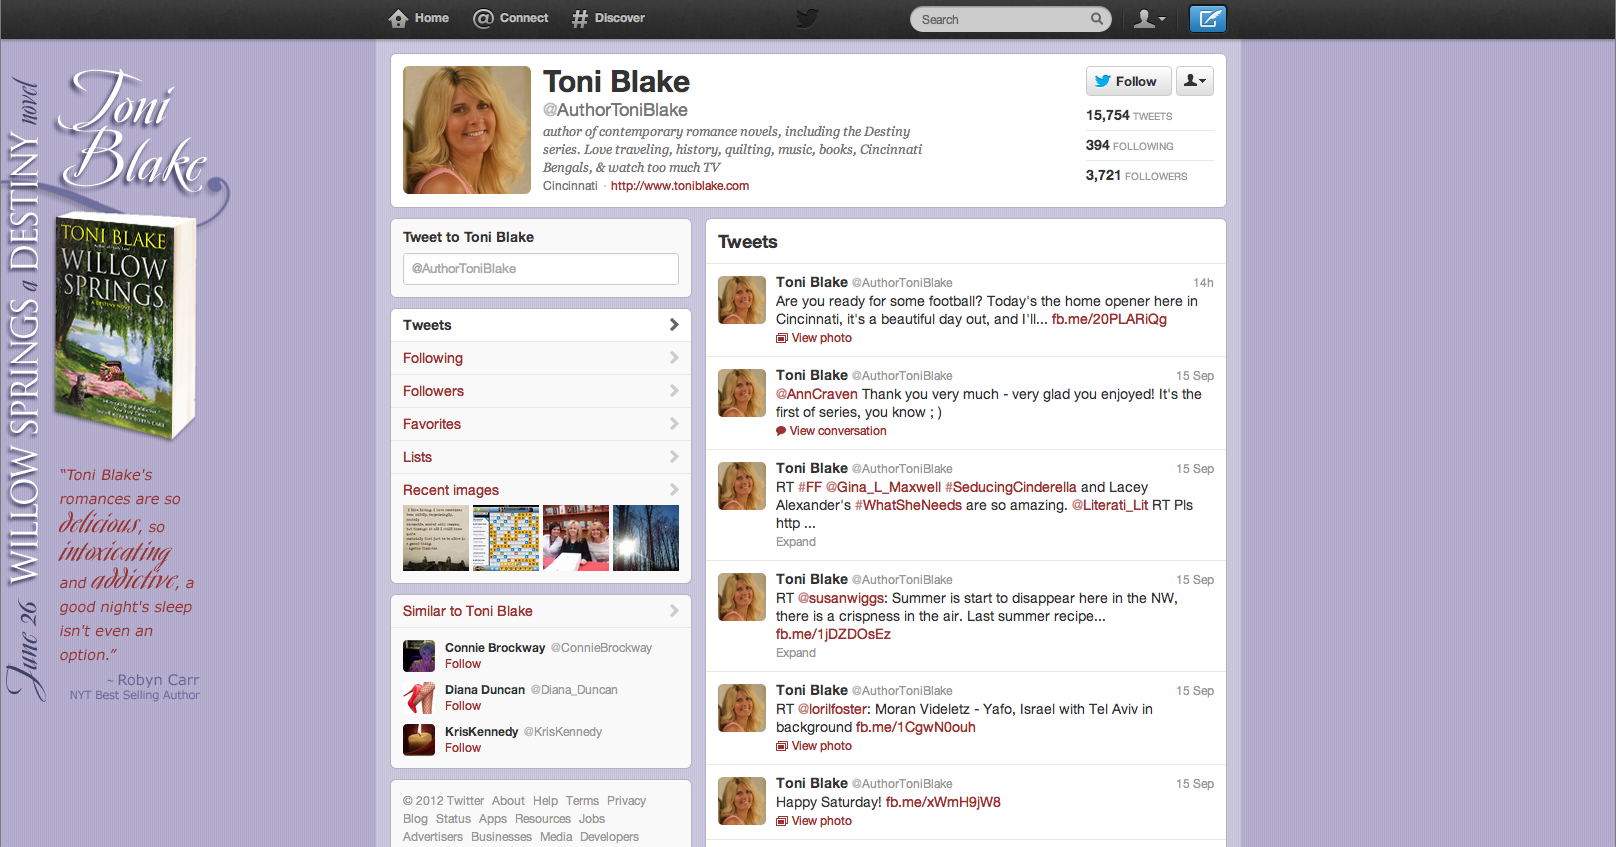This screenshot has height=847, width=1616.
Task: View photo on the Happy Saturday tweet
Action: [x=822, y=821]
